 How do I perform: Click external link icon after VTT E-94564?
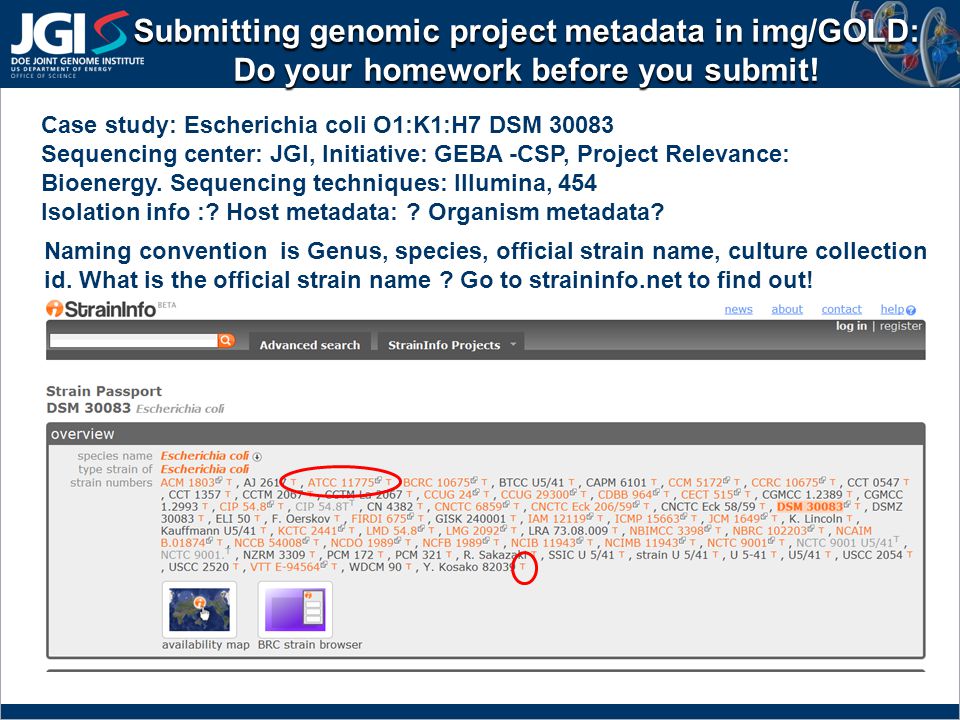click(x=324, y=565)
